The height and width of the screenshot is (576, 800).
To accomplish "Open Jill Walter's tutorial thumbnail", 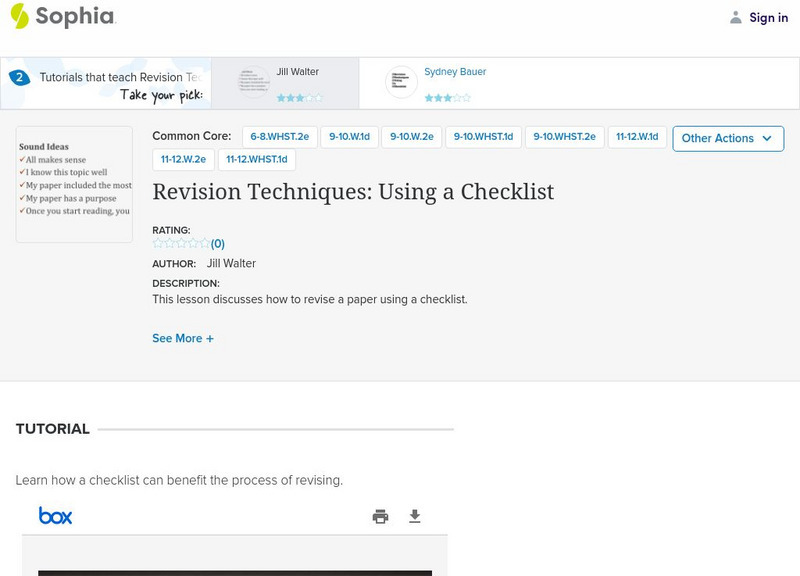I will click(254, 83).
